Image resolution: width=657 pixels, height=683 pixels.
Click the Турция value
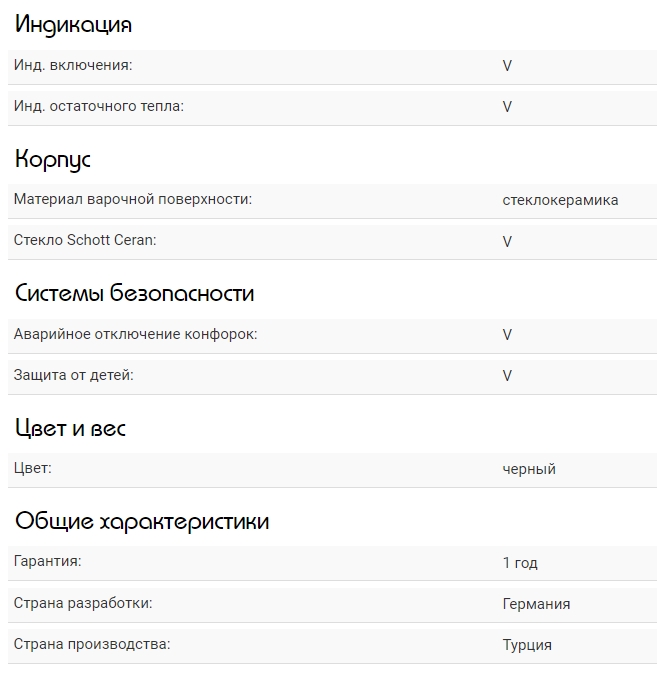tap(527, 645)
